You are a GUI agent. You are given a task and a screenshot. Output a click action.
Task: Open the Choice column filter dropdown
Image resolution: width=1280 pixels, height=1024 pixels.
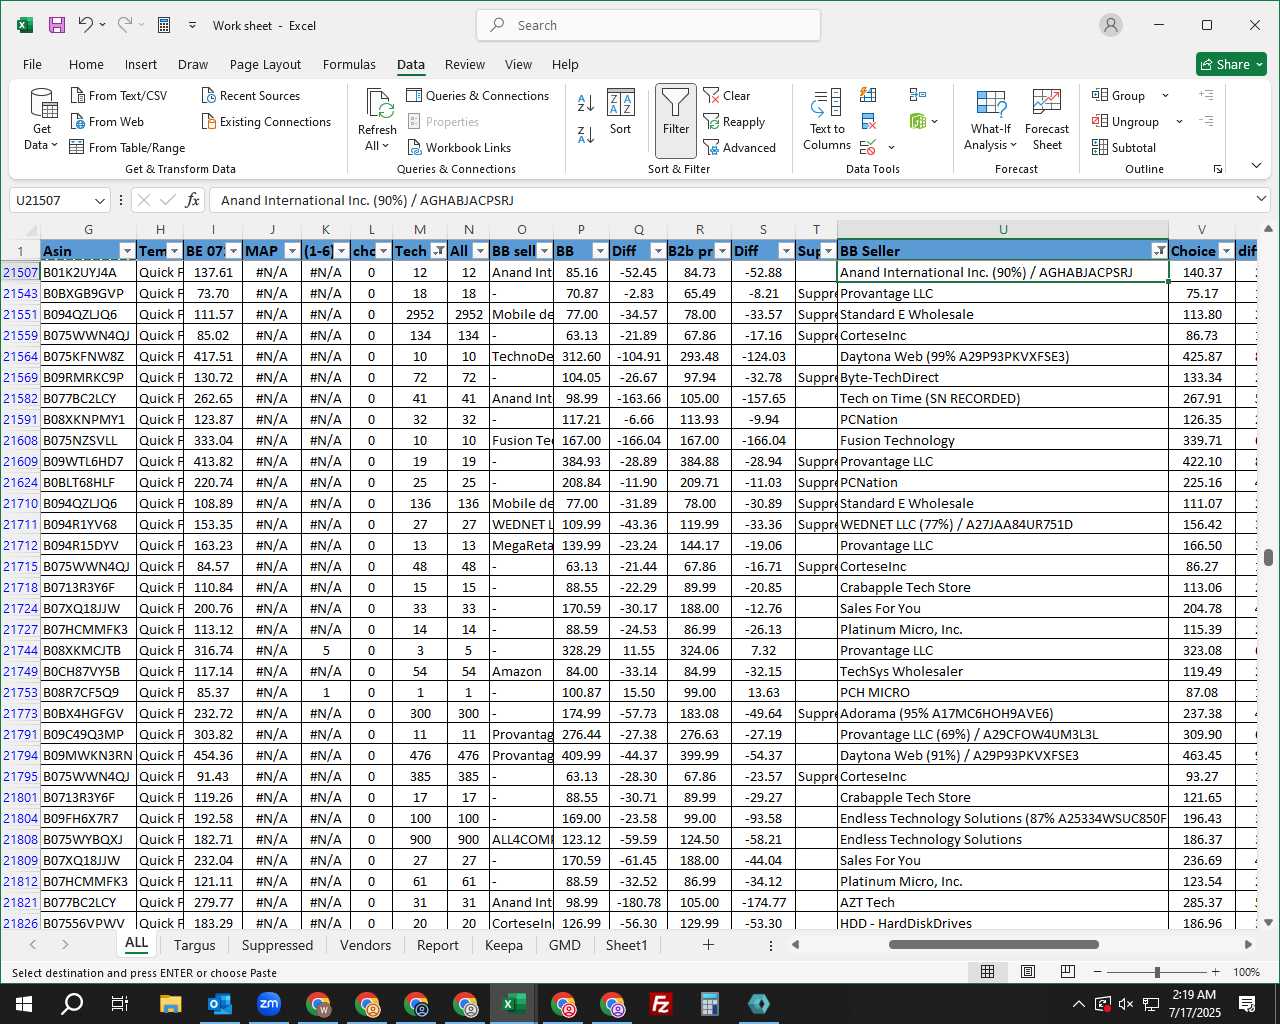[1226, 251]
